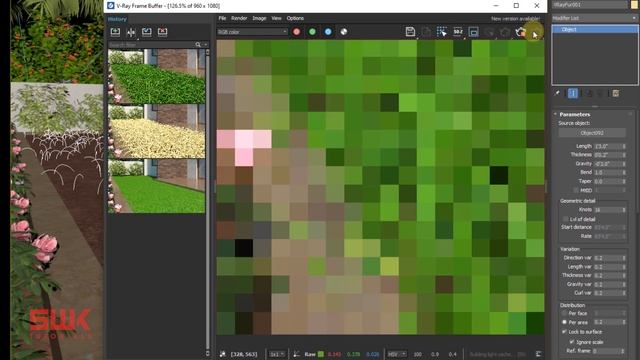Screen dimensions: 640x360
Task: Click the make unique icon
Action: 589,93
